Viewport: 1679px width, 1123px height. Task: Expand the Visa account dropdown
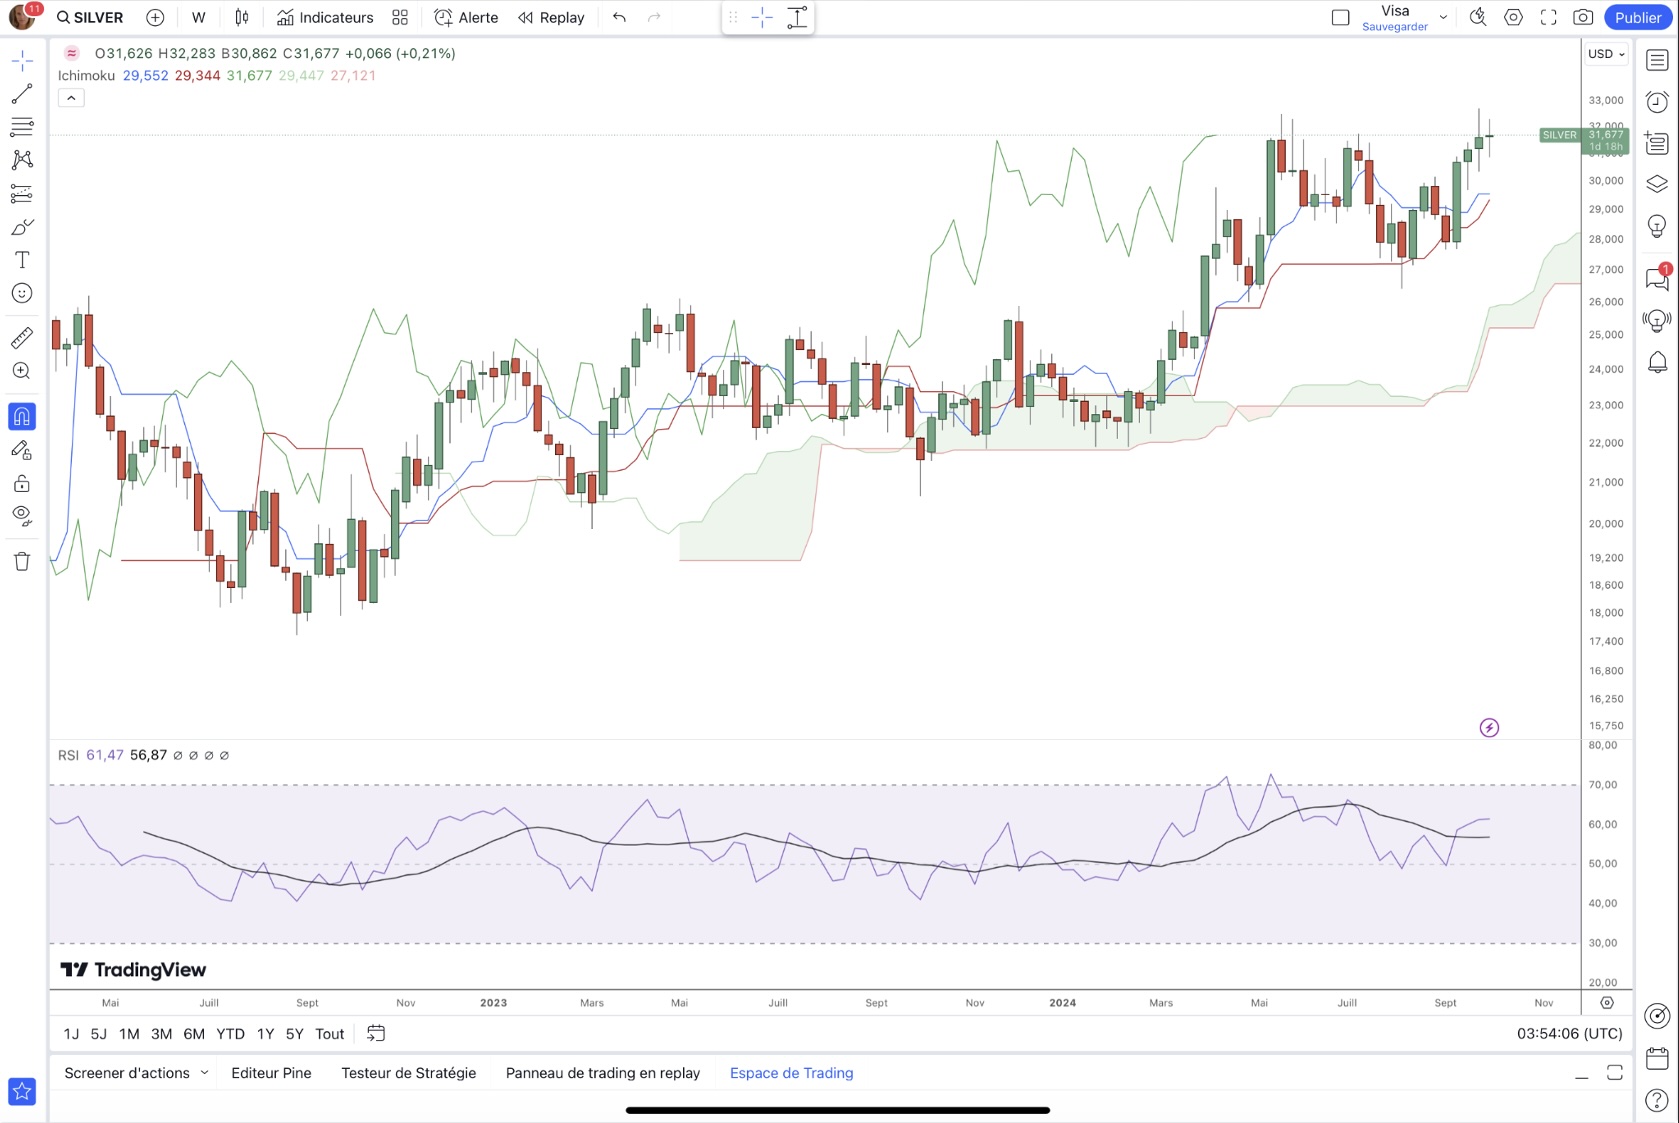(1443, 17)
